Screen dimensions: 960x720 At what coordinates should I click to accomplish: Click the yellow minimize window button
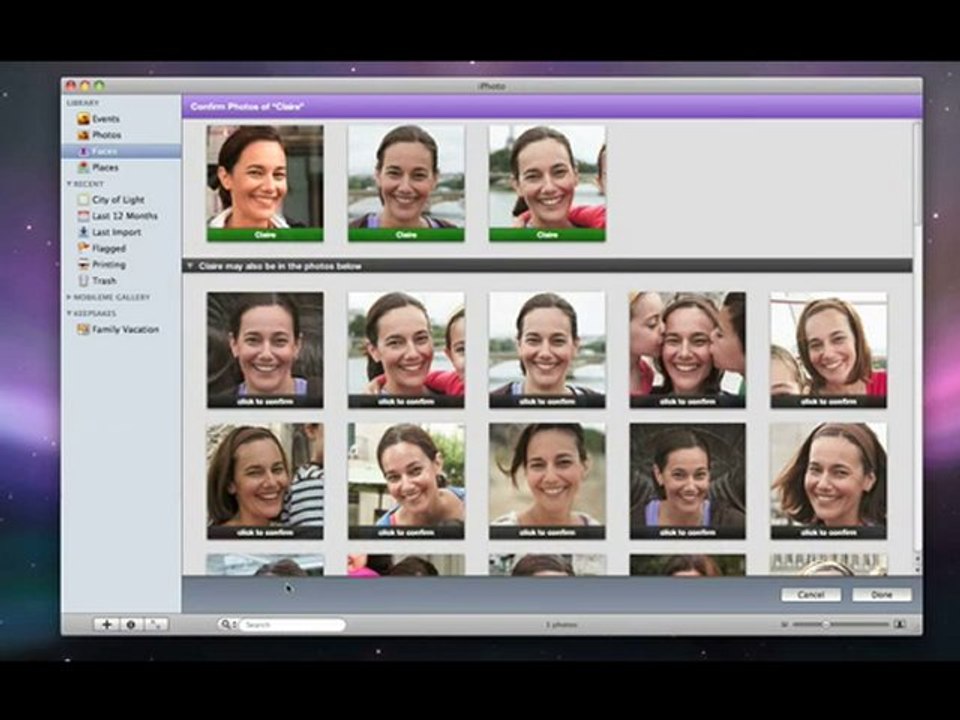point(85,86)
